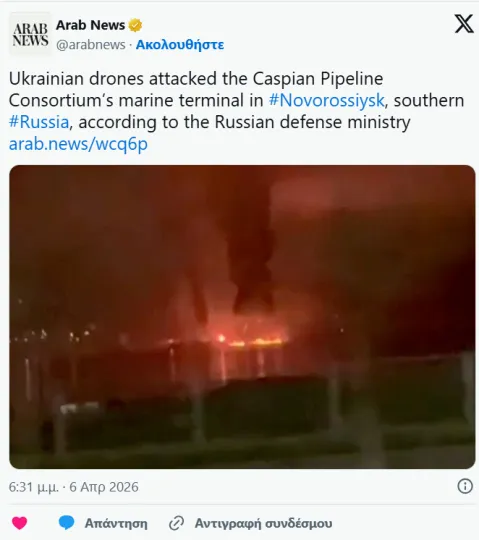Like the post with the heart icon
Image resolution: width=479 pixels, height=540 pixels.
tap(20, 523)
